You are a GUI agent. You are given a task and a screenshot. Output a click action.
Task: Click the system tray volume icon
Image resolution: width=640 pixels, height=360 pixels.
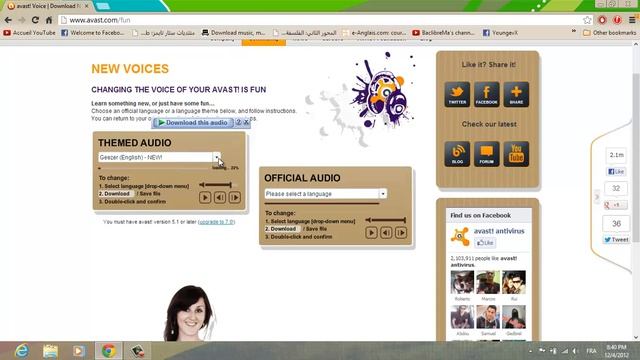[575, 351]
